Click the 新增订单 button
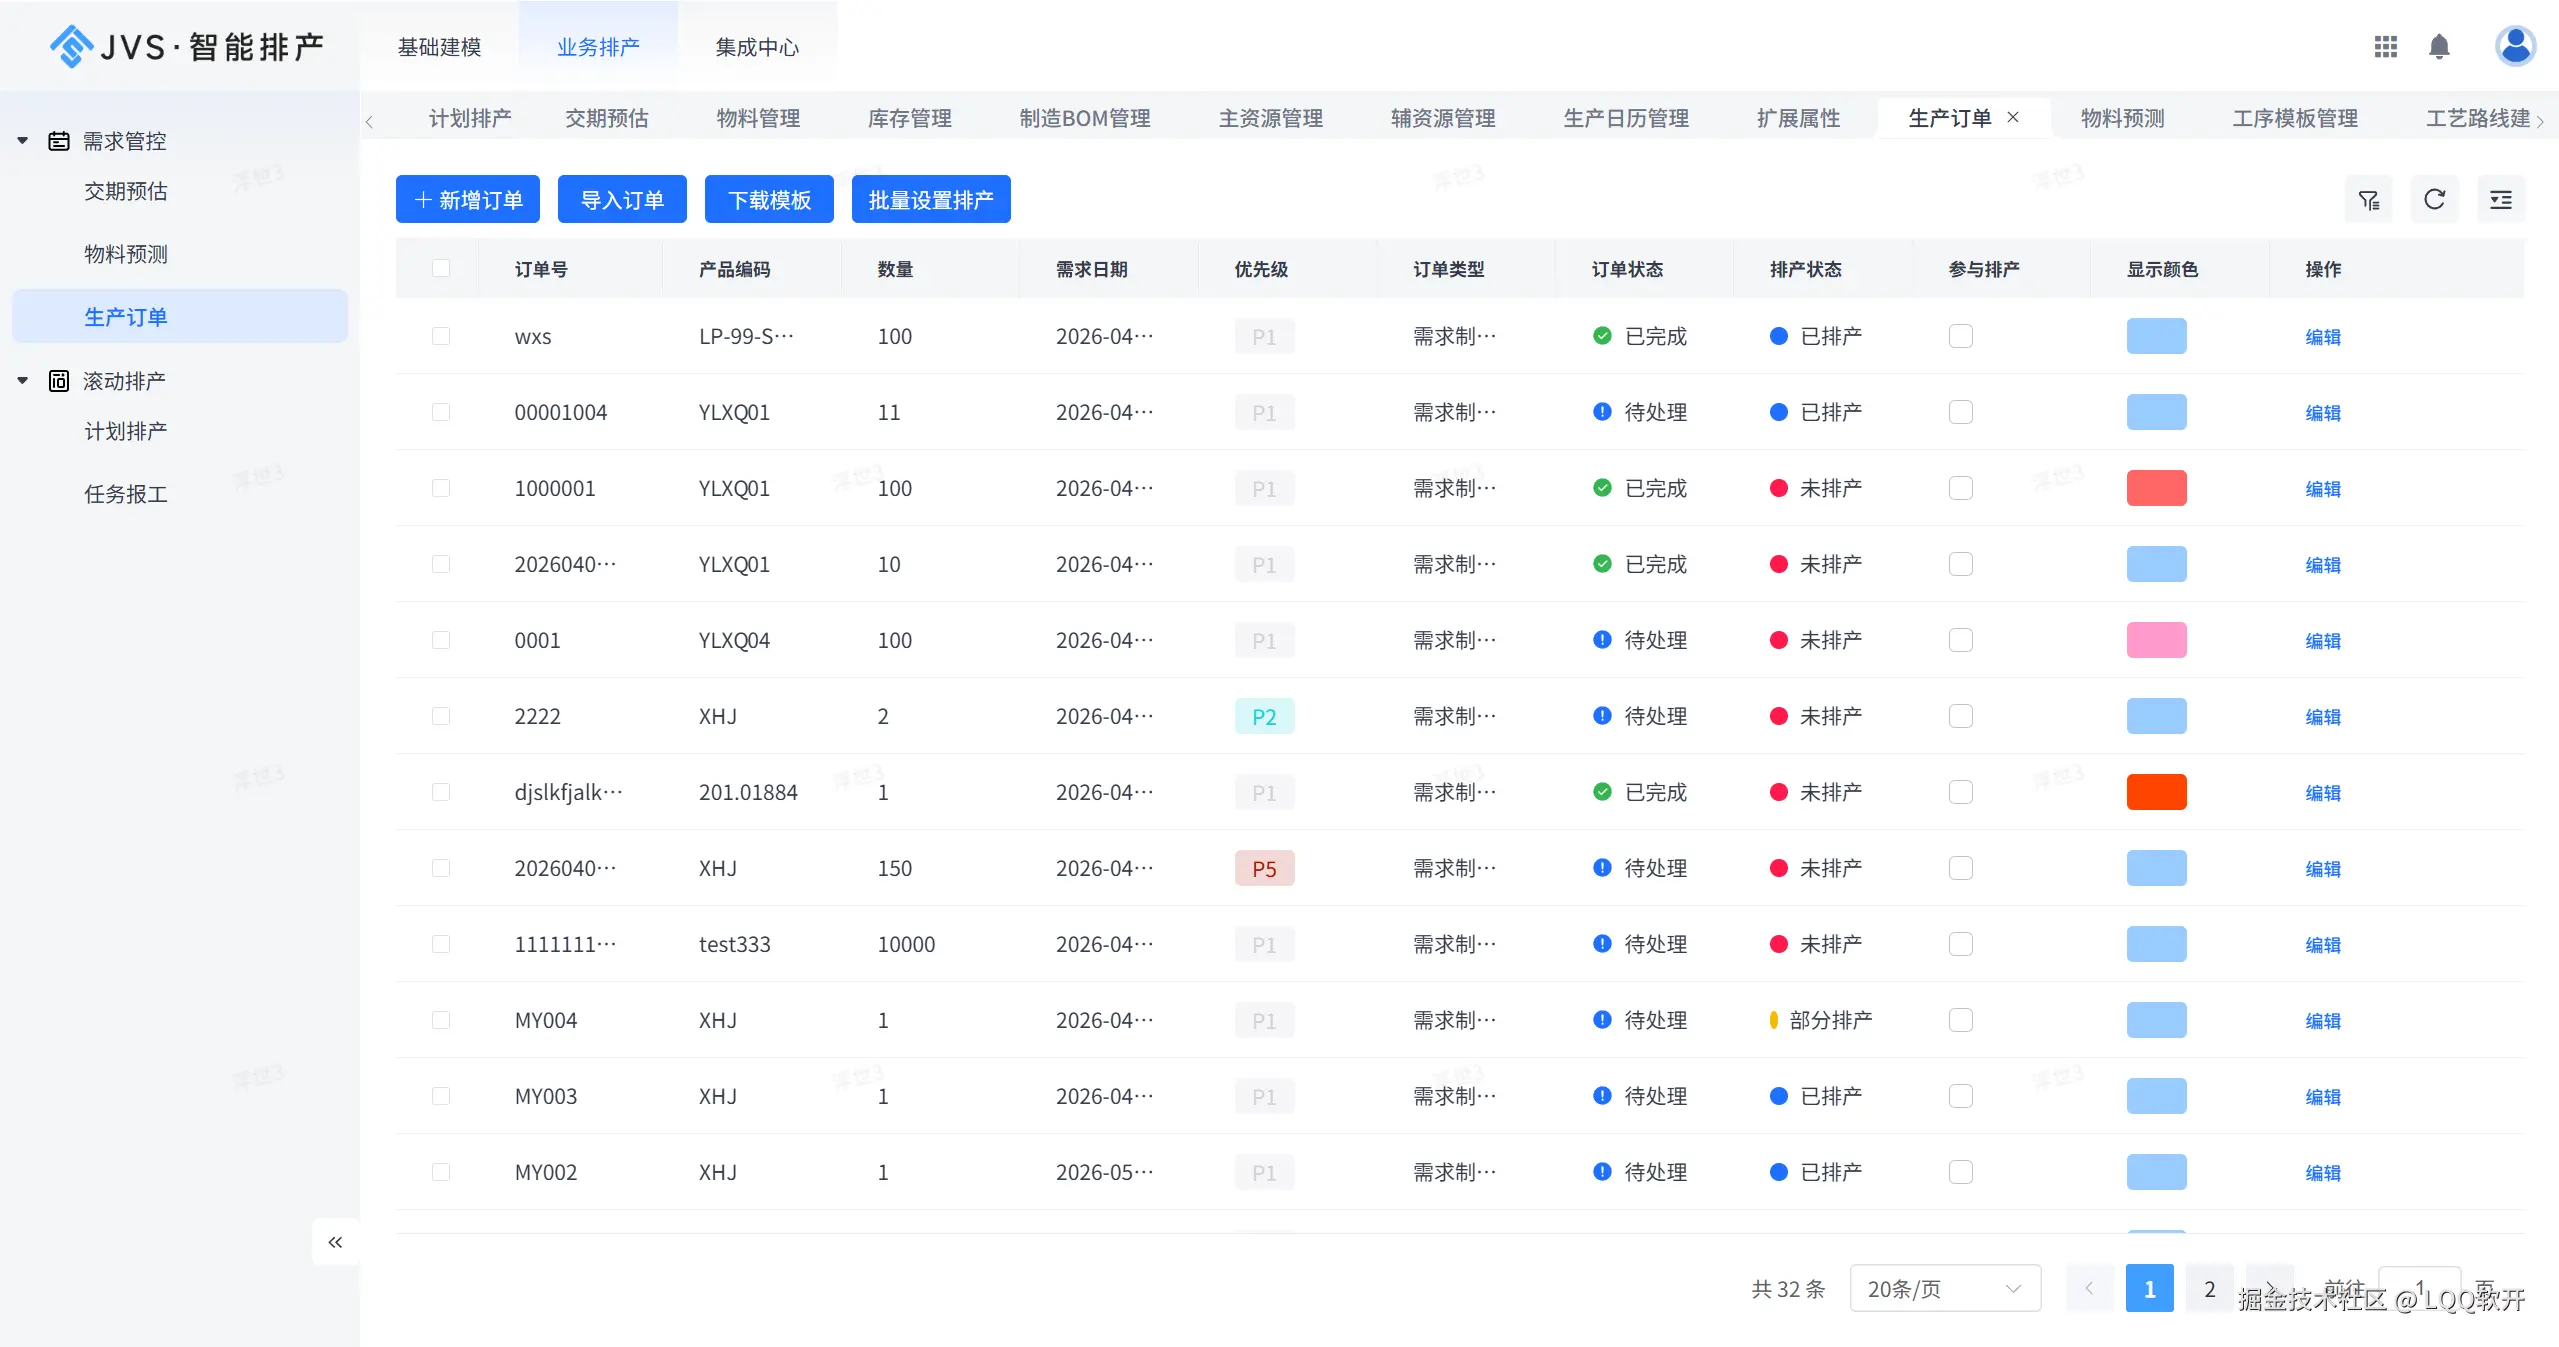Image resolution: width=2559 pixels, height=1347 pixels. 468,200
